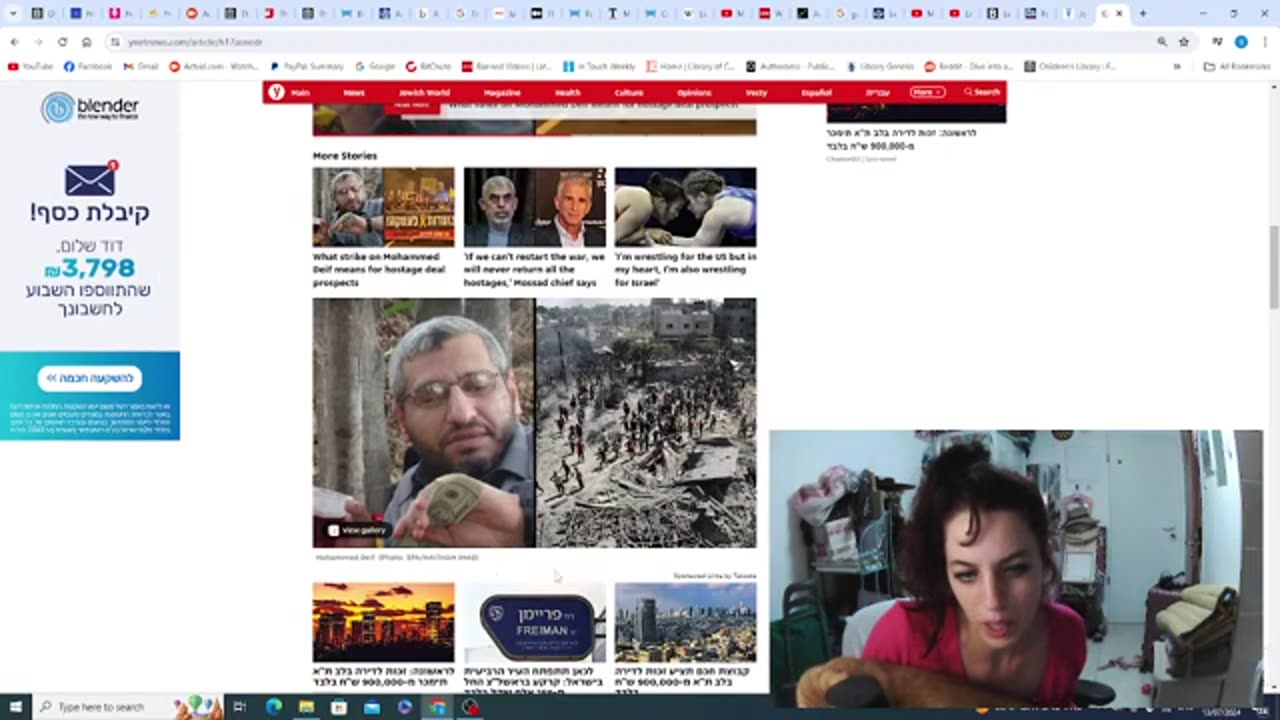Open the Opinions section
This screenshot has width=1280, height=720.
coord(694,92)
